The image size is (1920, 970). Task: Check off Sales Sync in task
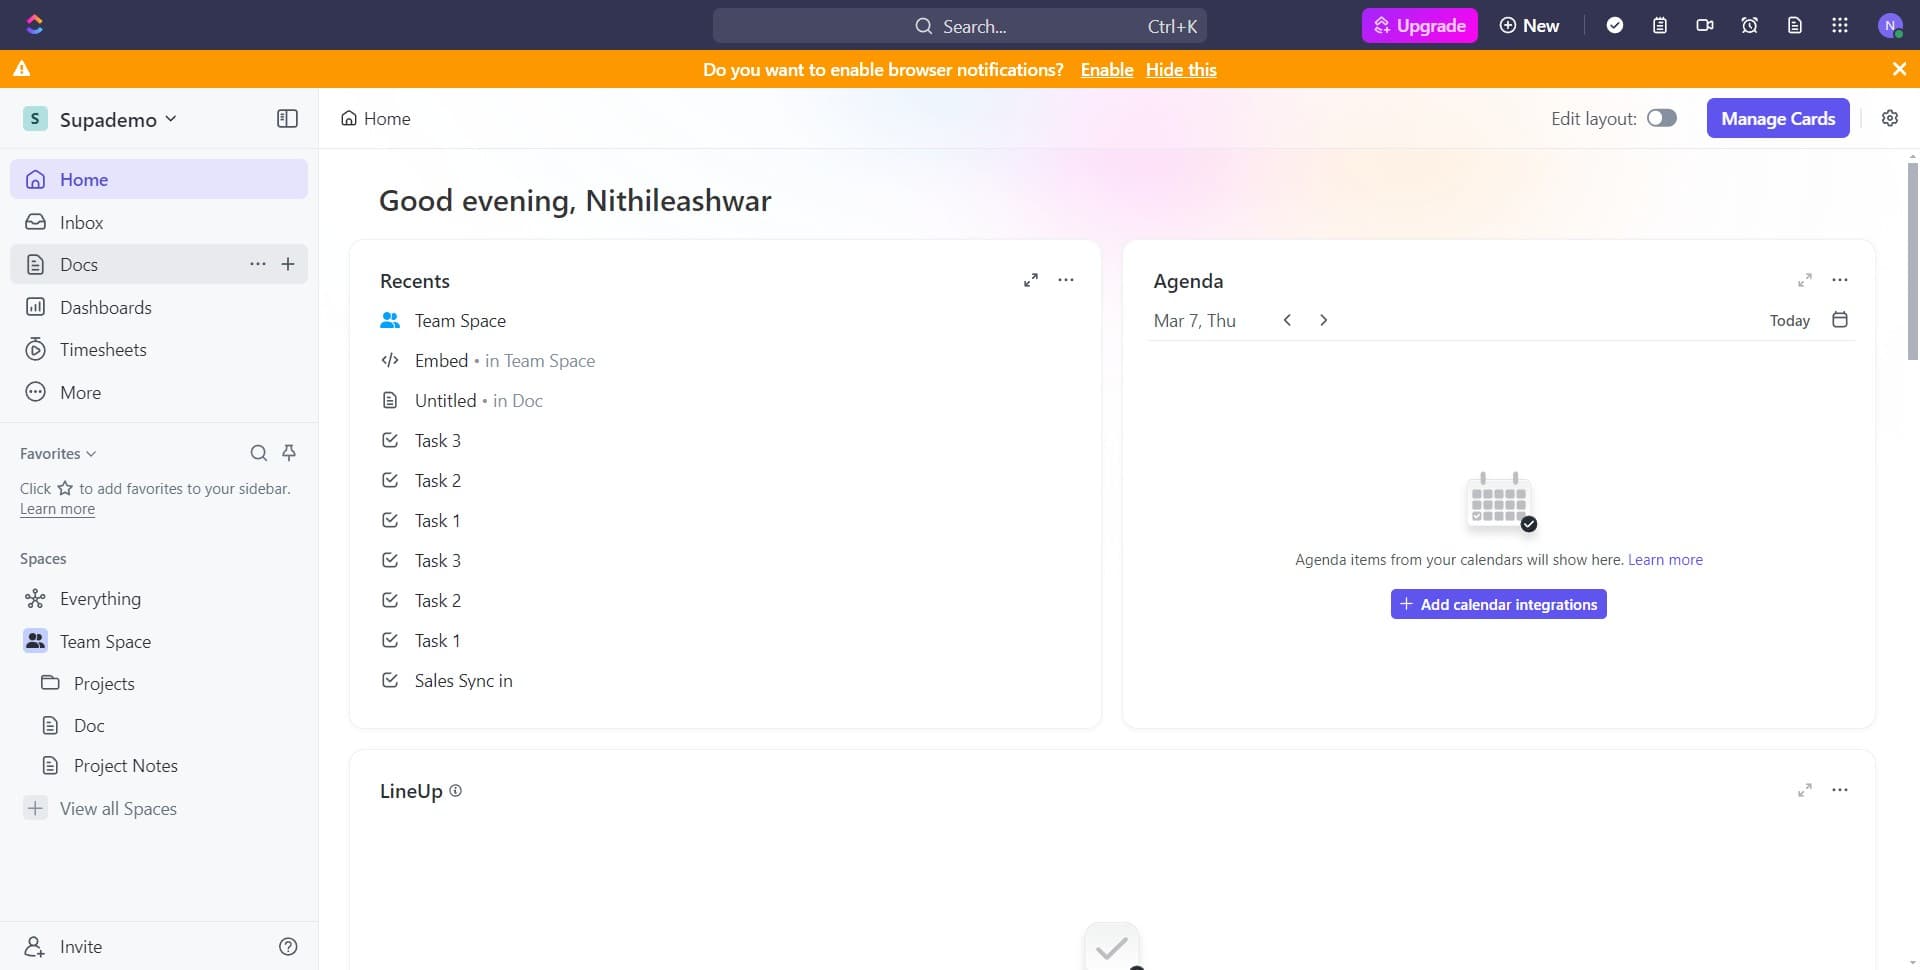390,680
